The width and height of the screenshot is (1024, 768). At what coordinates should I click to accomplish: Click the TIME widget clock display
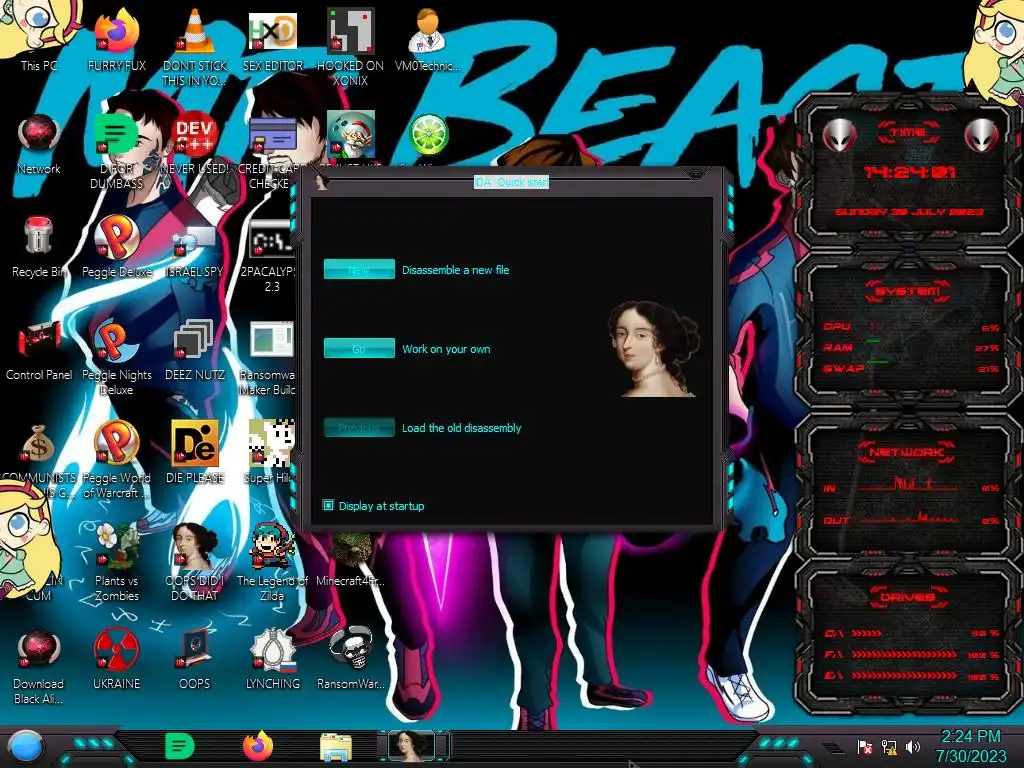click(x=909, y=172)
